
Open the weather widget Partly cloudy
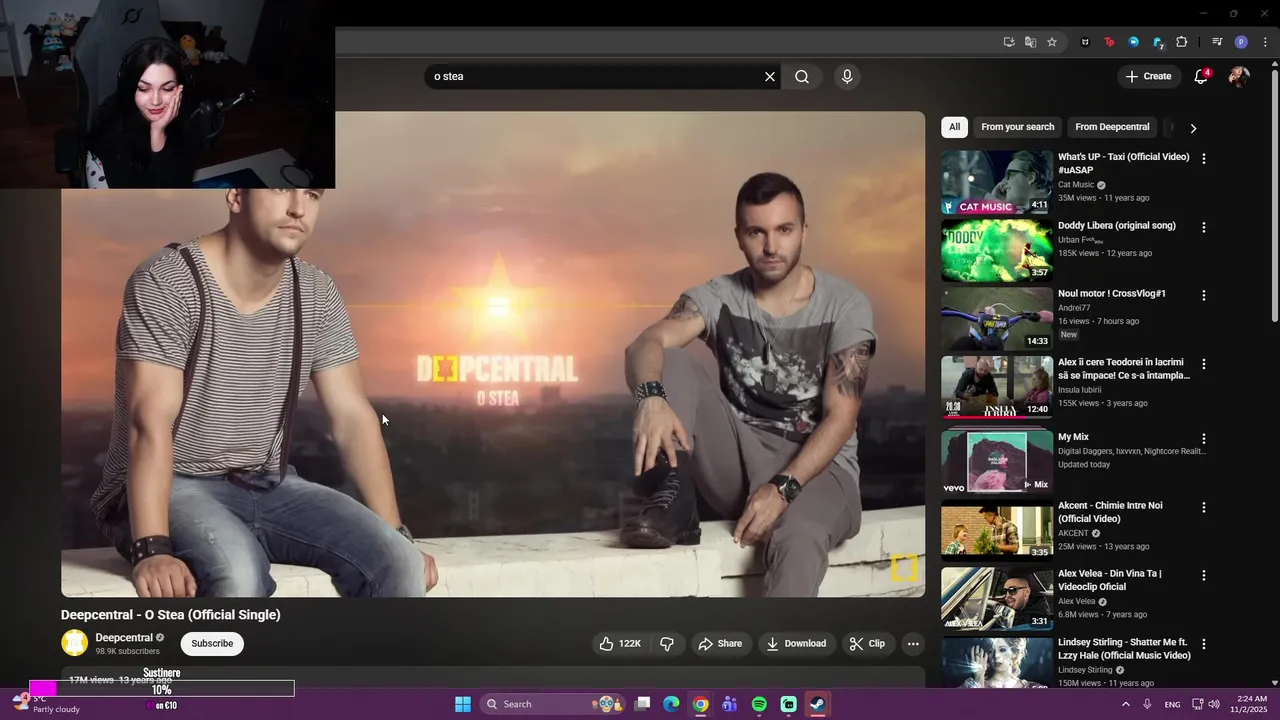(45, 704)
